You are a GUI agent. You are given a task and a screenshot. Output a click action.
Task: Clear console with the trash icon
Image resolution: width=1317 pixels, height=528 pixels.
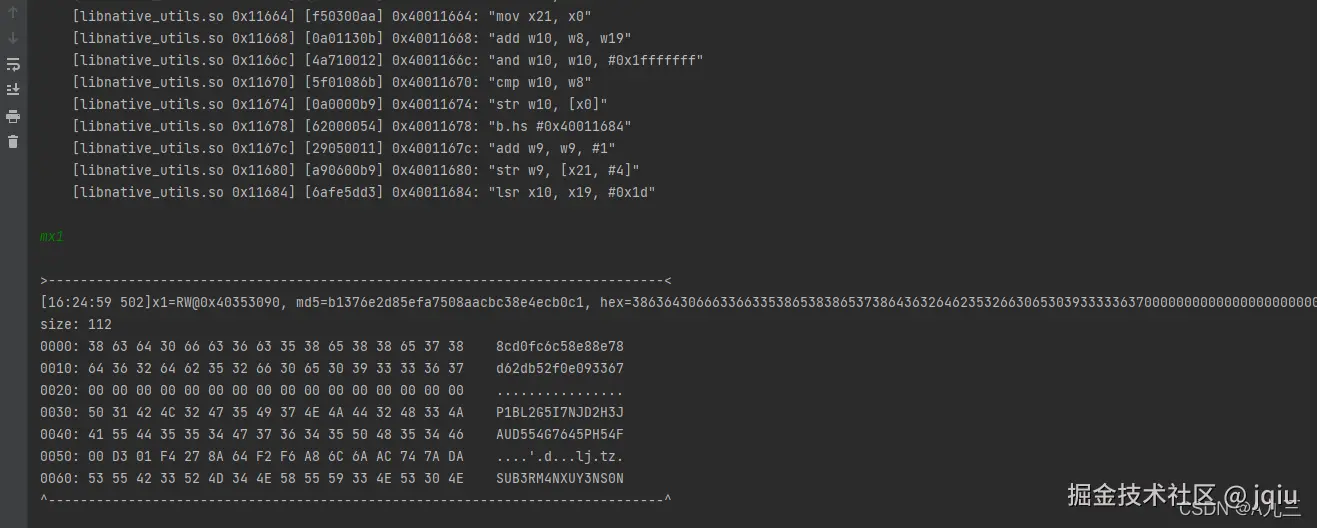13,142
